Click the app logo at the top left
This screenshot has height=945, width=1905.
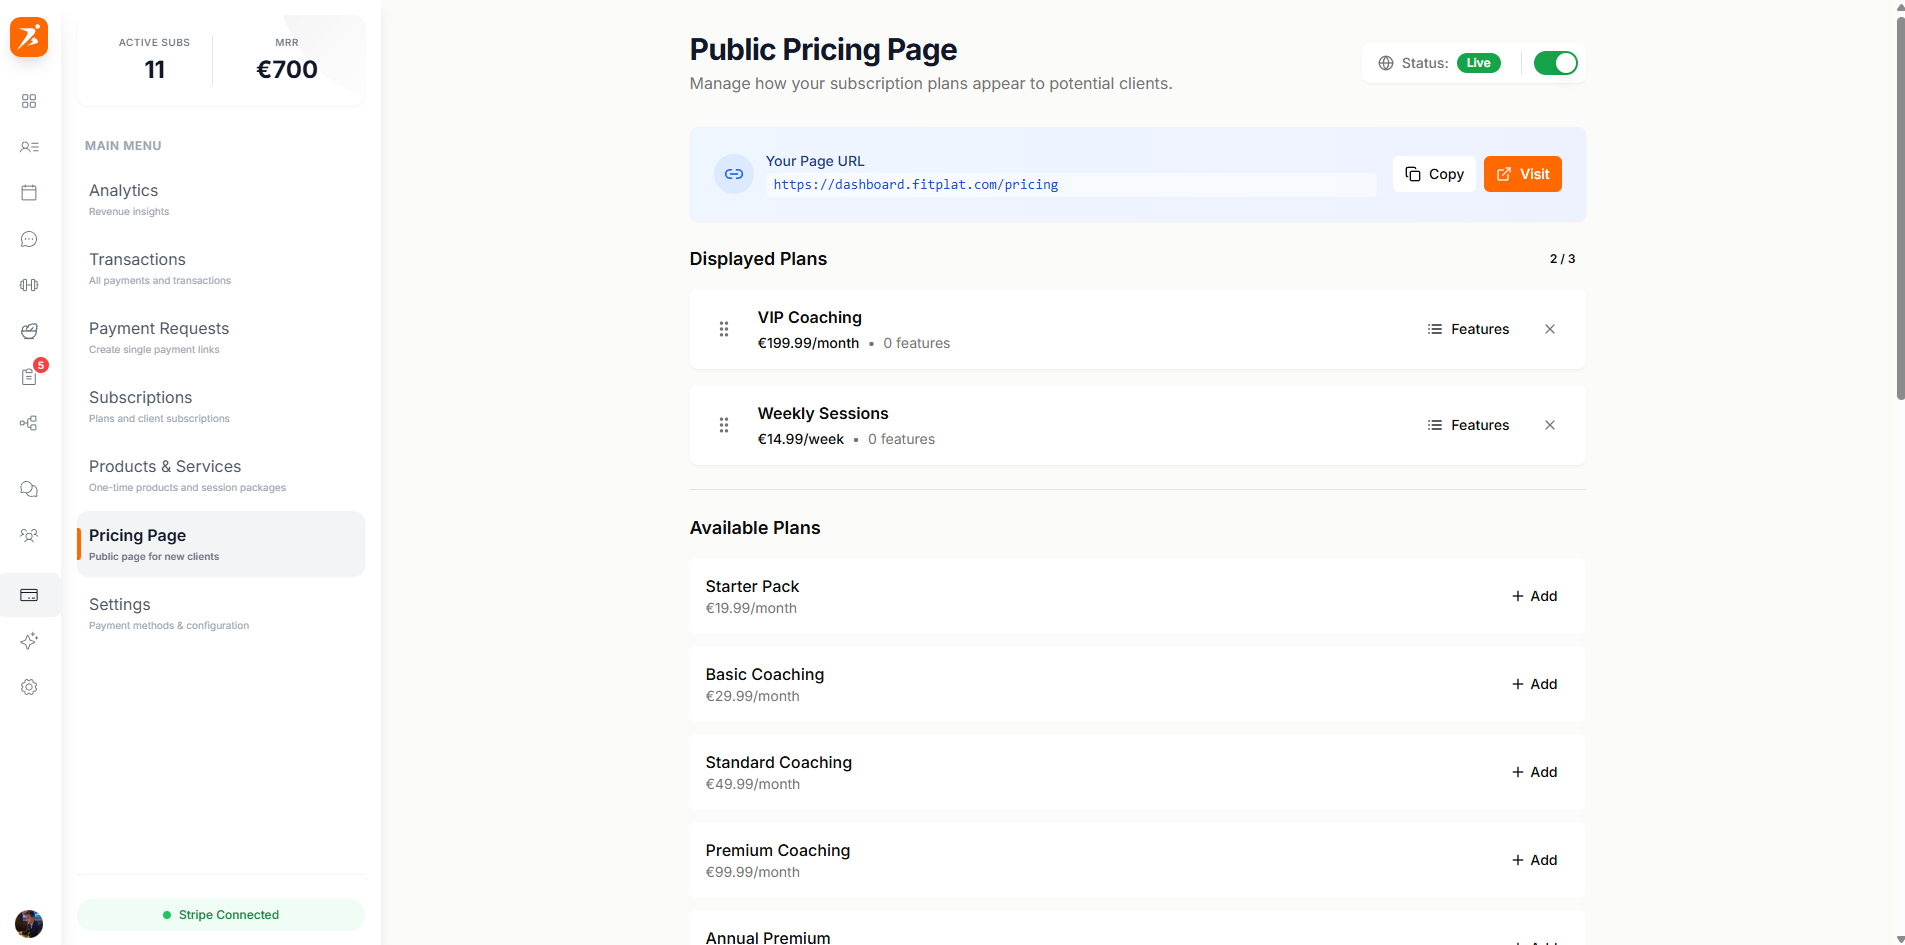click(x=28, y=37)
